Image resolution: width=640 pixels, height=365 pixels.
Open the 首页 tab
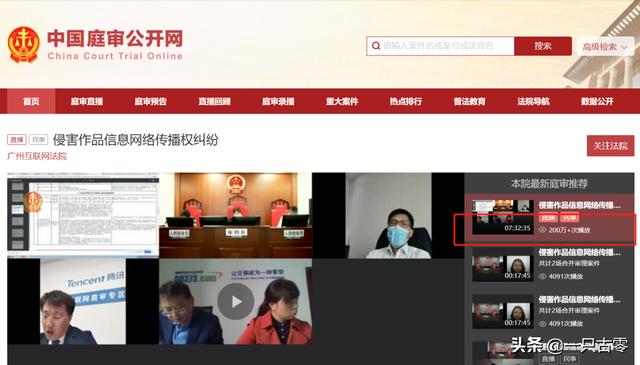point(31,101)
